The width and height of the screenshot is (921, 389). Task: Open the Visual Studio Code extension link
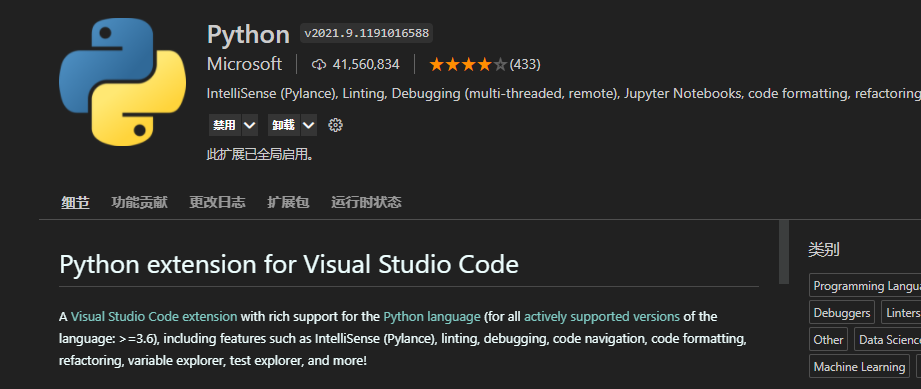154,317
